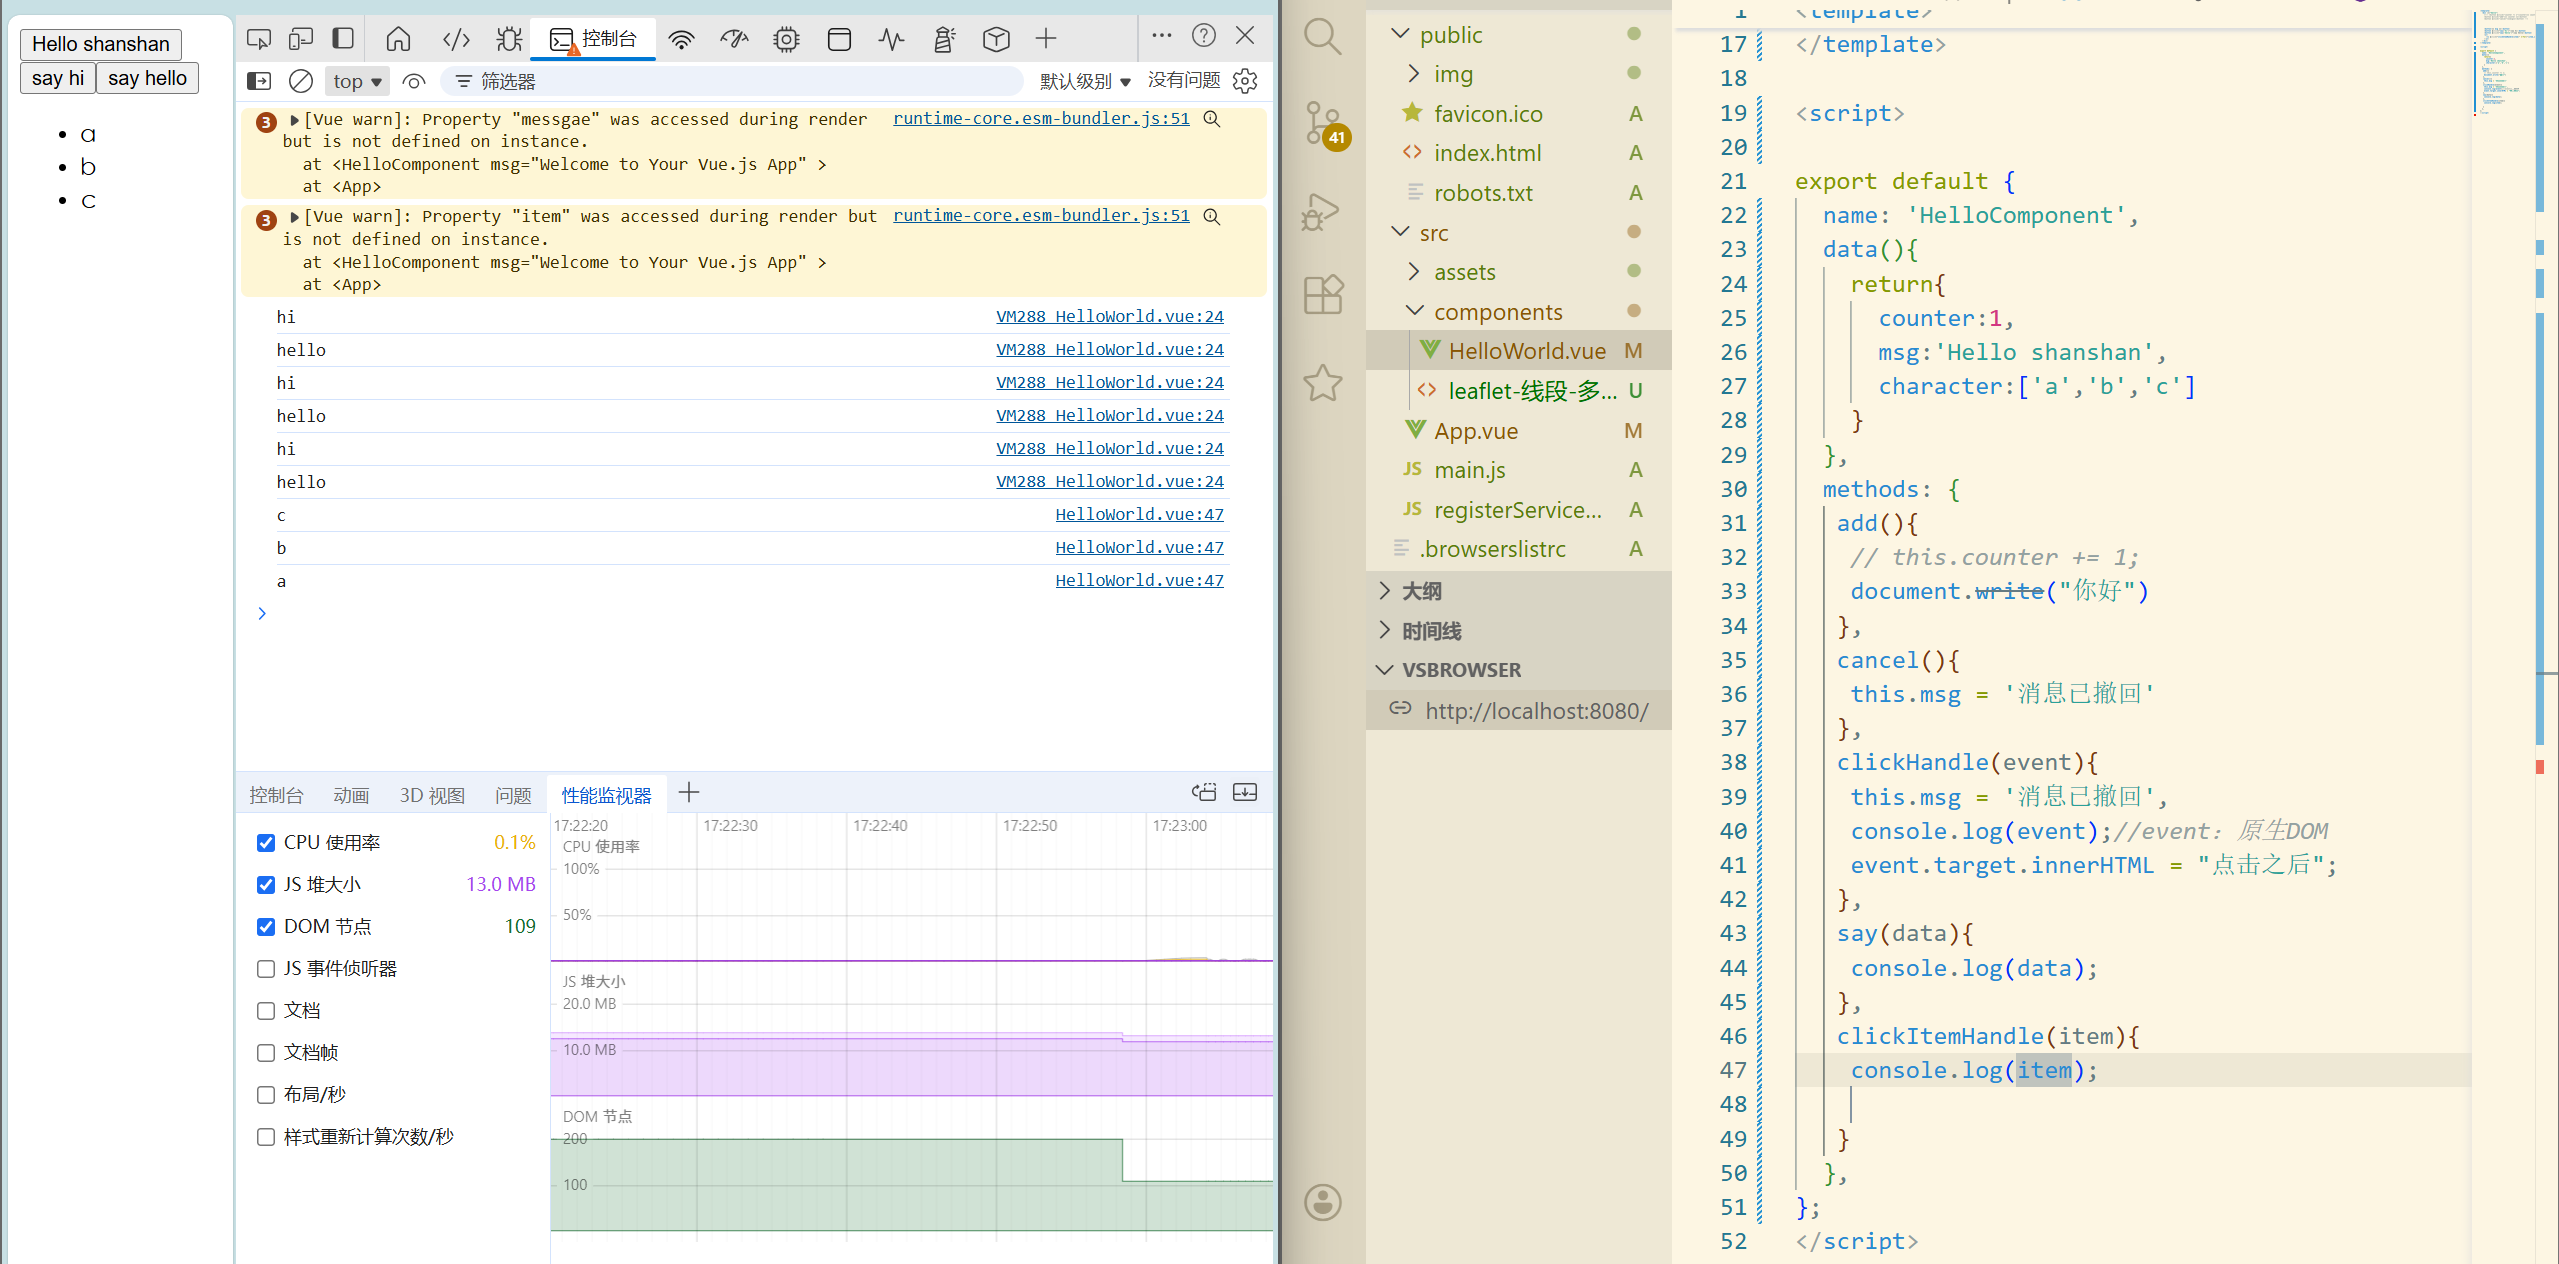Uncheck the CPU 使用率 checkbox
Screen dimensions: 2559x1264
coord(266,843)
